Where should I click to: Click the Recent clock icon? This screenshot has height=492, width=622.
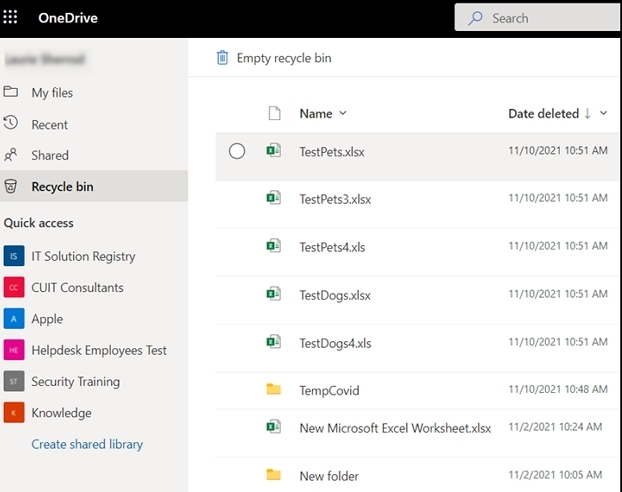tap(11, 123)
